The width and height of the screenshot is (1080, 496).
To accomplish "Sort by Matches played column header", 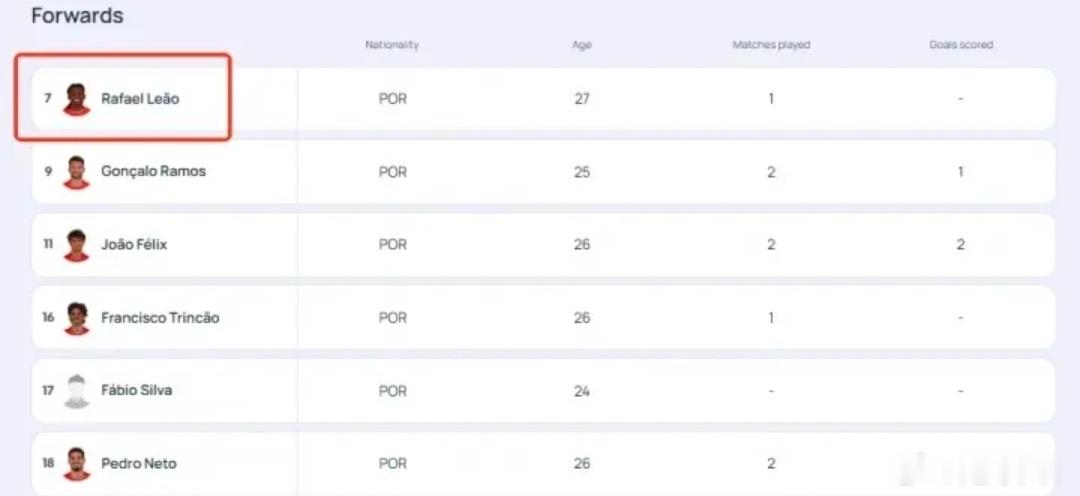I will (x=771, y=45).
